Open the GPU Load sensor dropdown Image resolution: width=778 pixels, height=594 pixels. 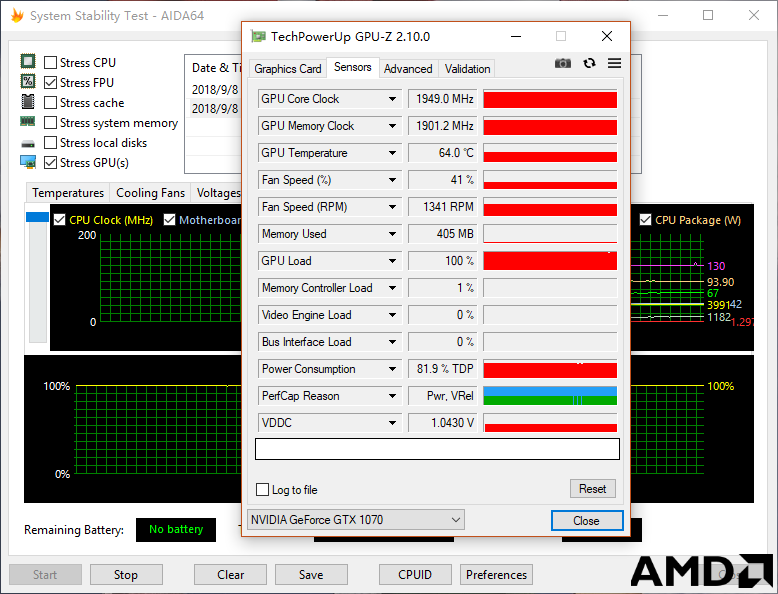point(392,261)
